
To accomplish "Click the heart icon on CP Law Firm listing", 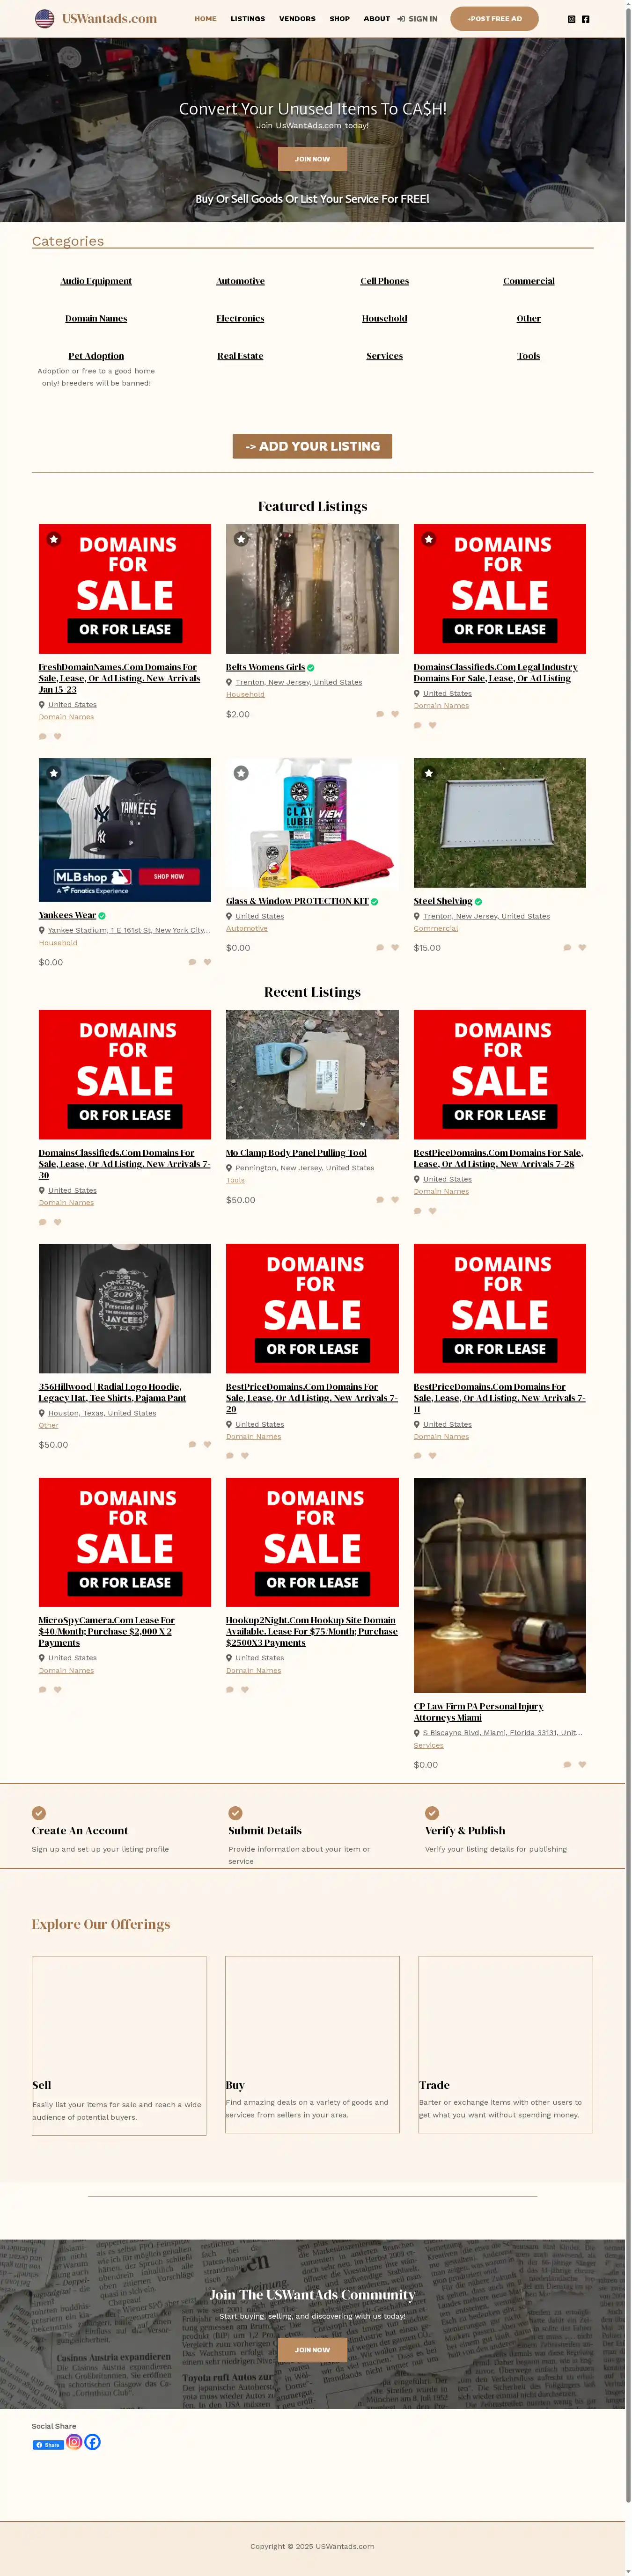I will (x=582, y=1764).
